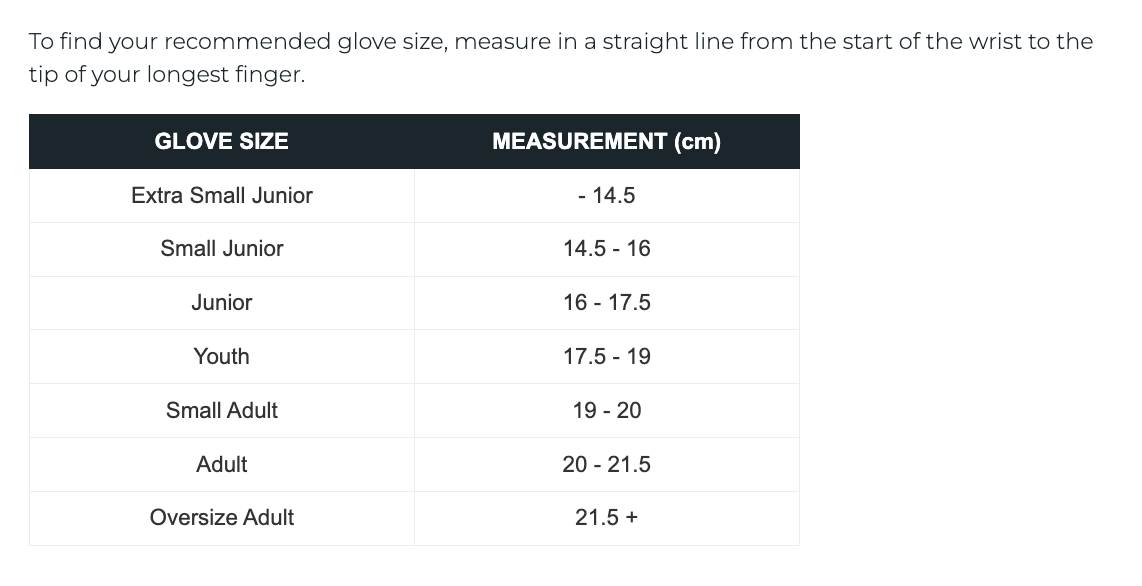
Task: Select the "17.5 - 19" measurement cell
Action: (x=606, y=357)
